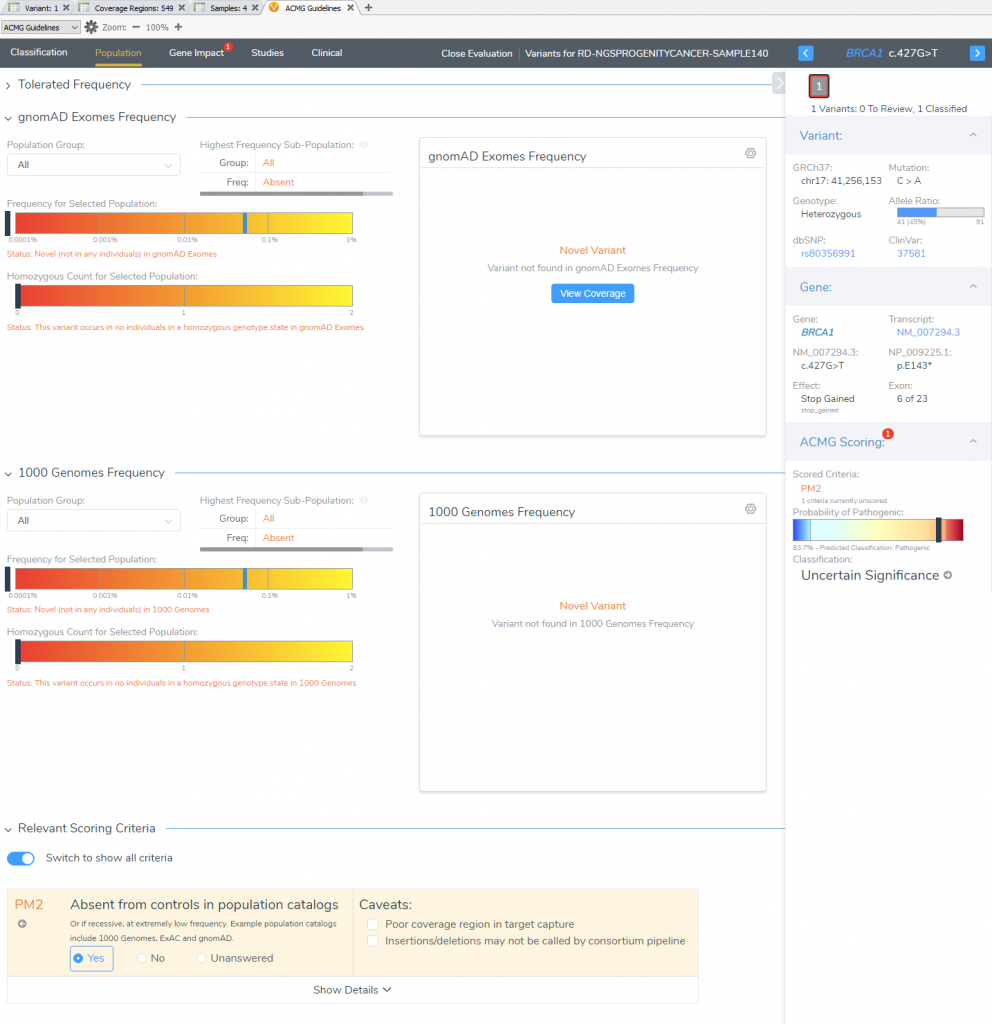This screenshot has width=992, height=1024.
Task: Click the minus icon to zoom out
Action: pos(136,27)
